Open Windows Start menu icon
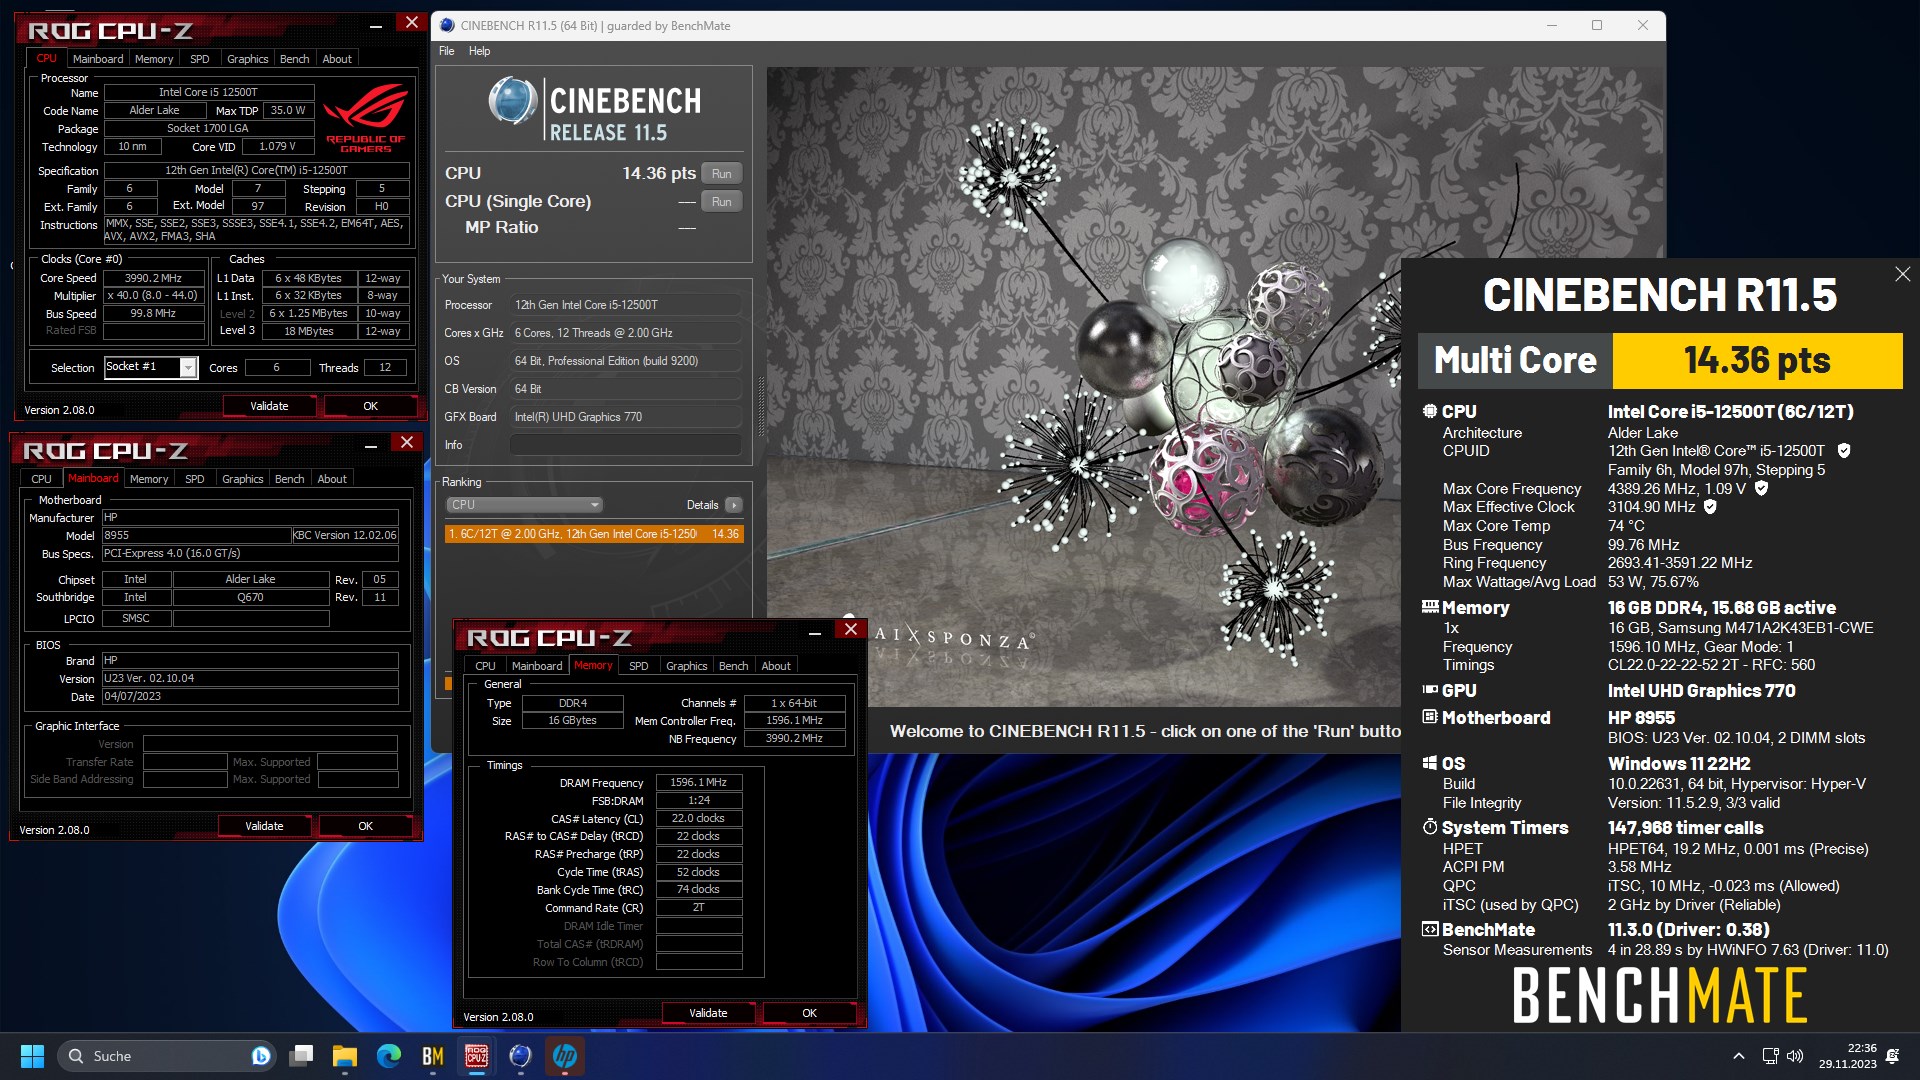1920x1080 pixels. point(32,1056)
